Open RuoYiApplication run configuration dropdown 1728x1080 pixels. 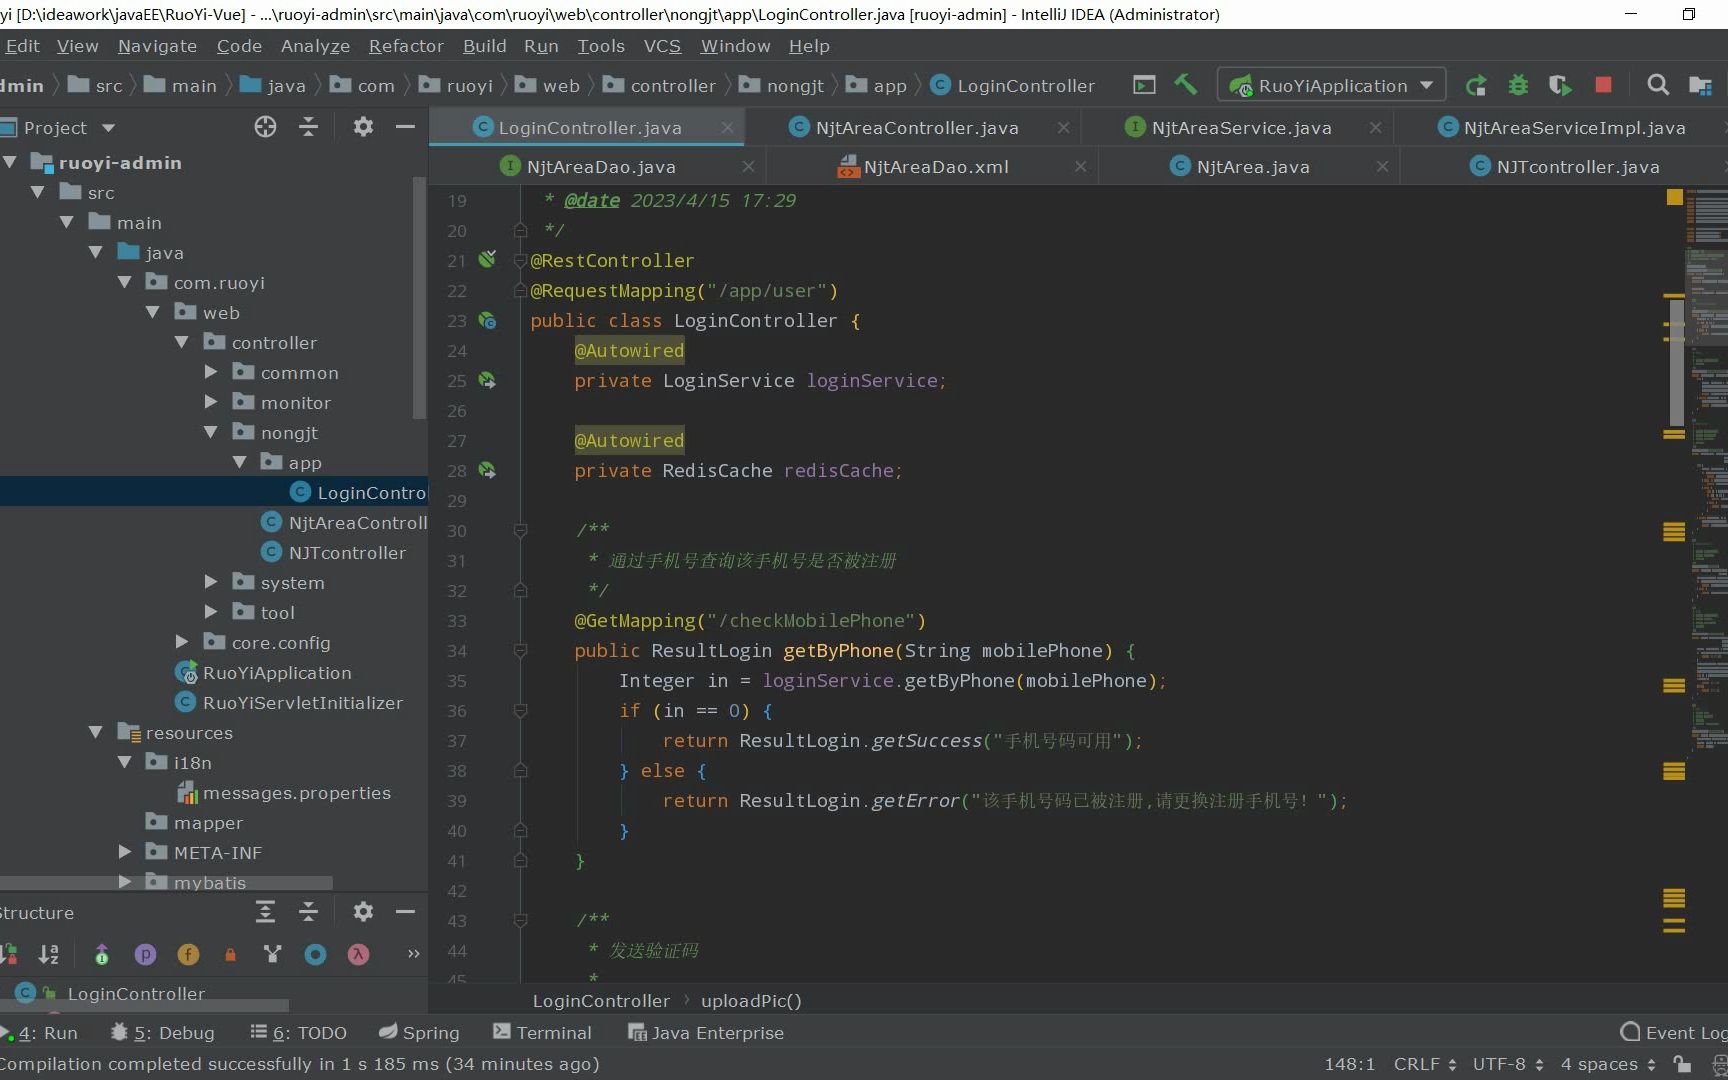pos(1331,86)
